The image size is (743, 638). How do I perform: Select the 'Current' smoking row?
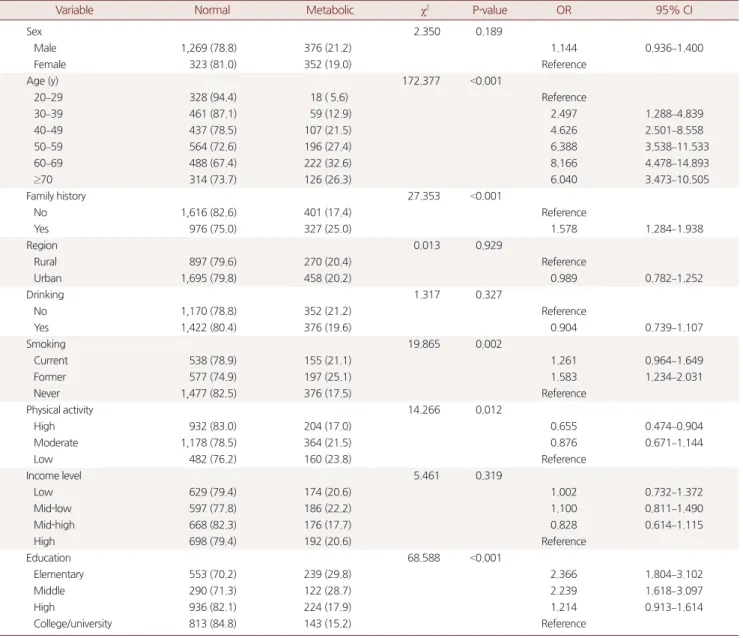point(51,360)
